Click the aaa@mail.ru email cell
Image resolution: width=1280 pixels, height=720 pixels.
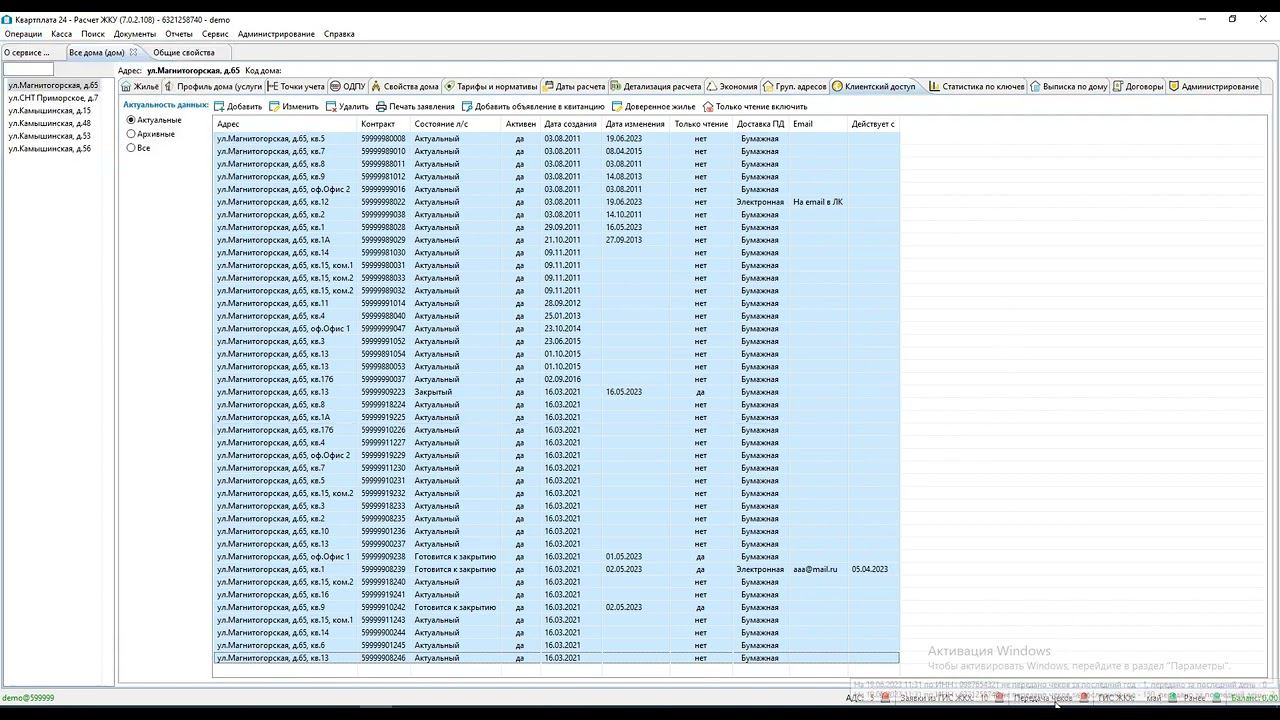point(815,569)
